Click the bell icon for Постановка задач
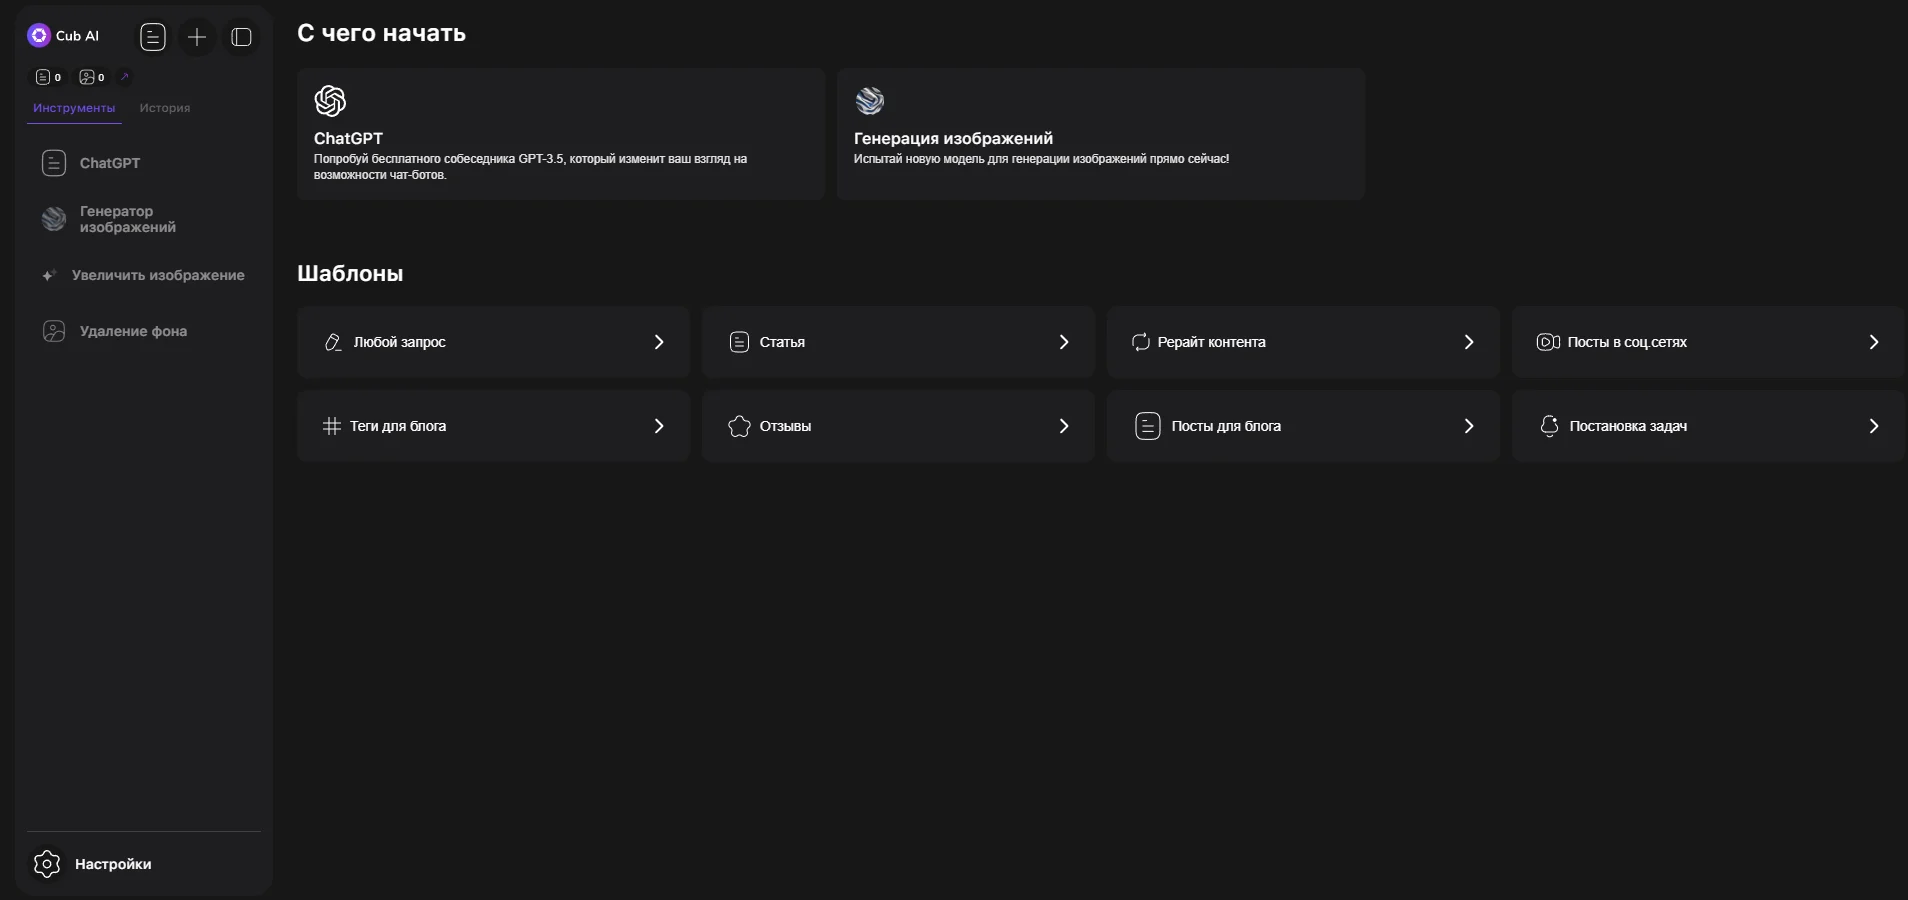 point(1549,426)
